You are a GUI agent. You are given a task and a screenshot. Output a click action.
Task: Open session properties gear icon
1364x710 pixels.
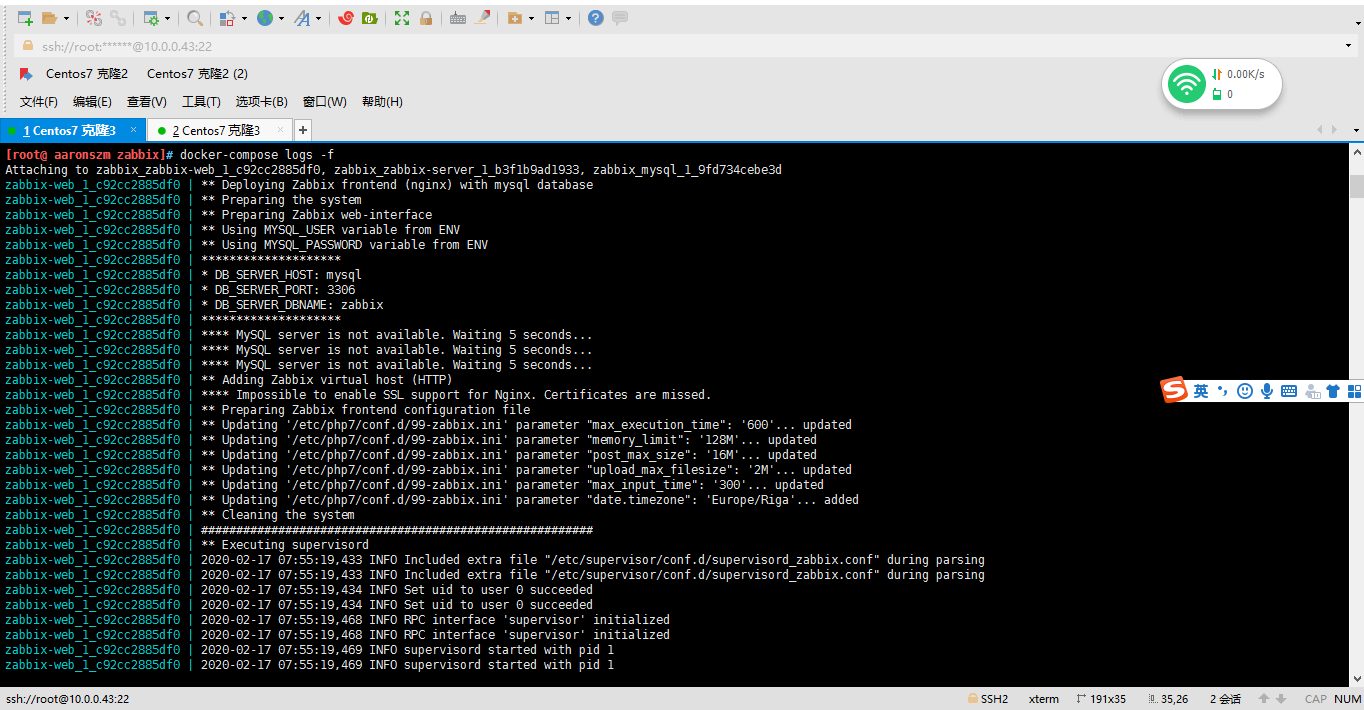click(x=151, y=18)
